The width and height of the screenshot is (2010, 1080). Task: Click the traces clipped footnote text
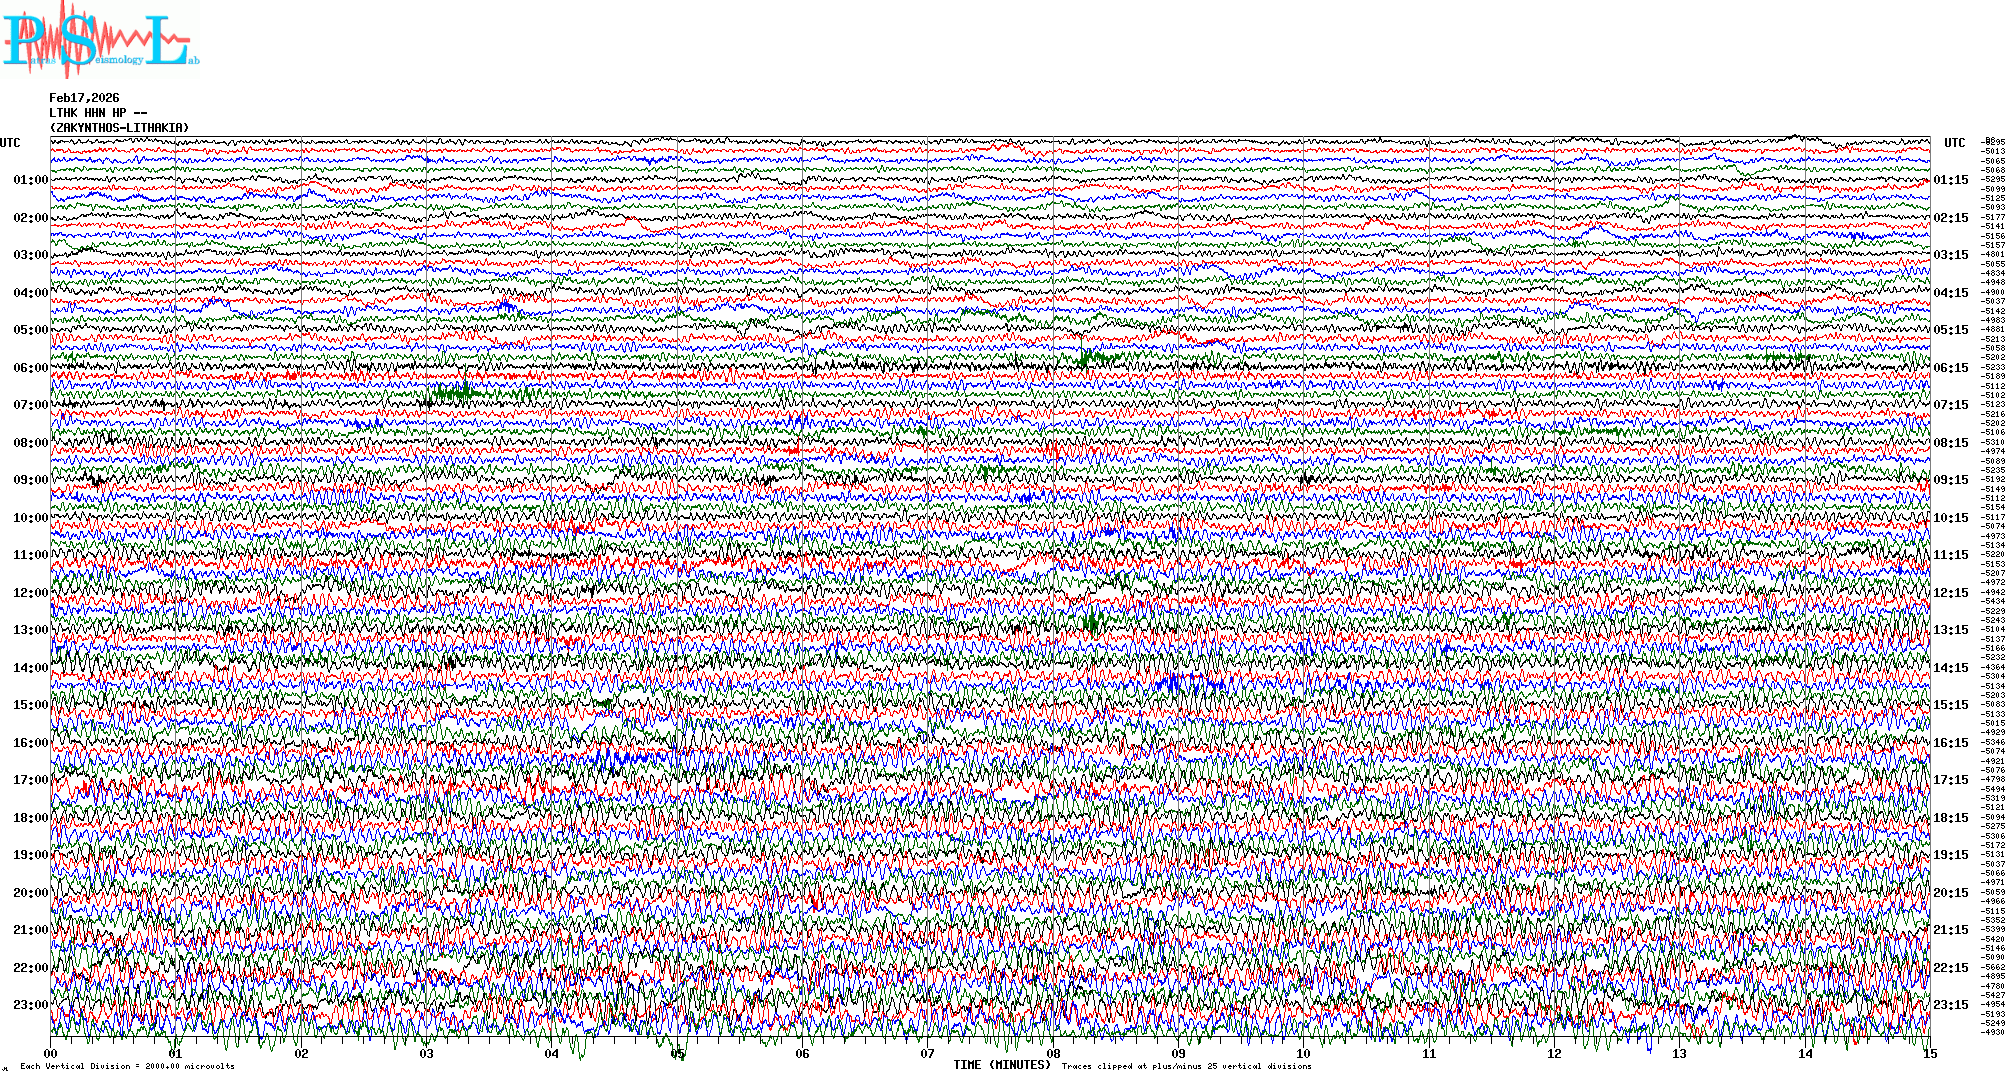(x=1186, y=1066)
